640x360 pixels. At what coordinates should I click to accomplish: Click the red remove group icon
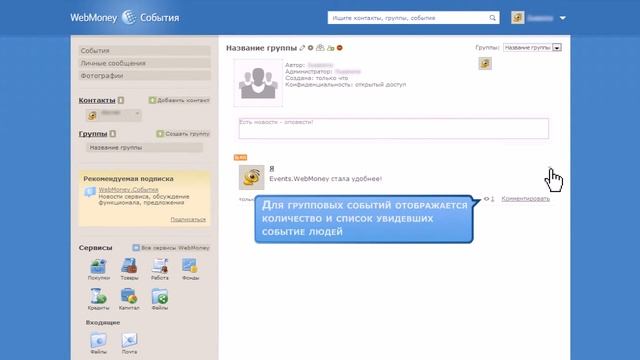click(x=340, y=48)
